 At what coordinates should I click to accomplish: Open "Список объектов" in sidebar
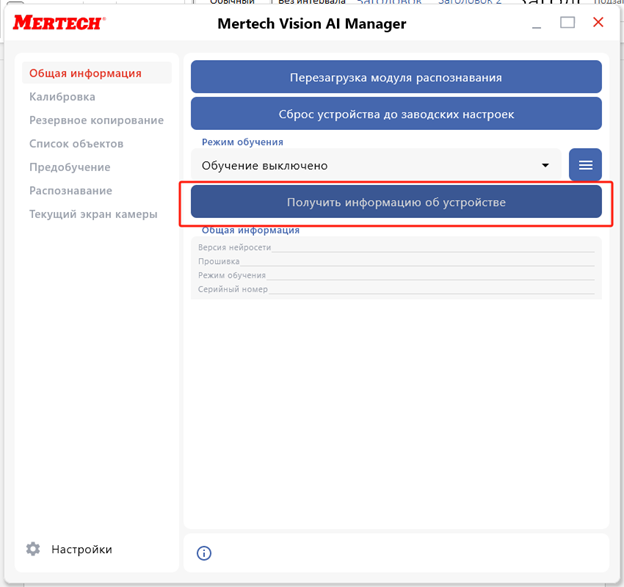pos(76,144)
